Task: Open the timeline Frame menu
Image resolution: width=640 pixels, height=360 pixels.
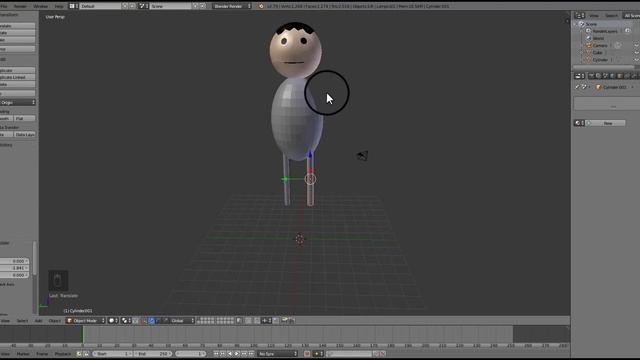Action: (42, 354)
